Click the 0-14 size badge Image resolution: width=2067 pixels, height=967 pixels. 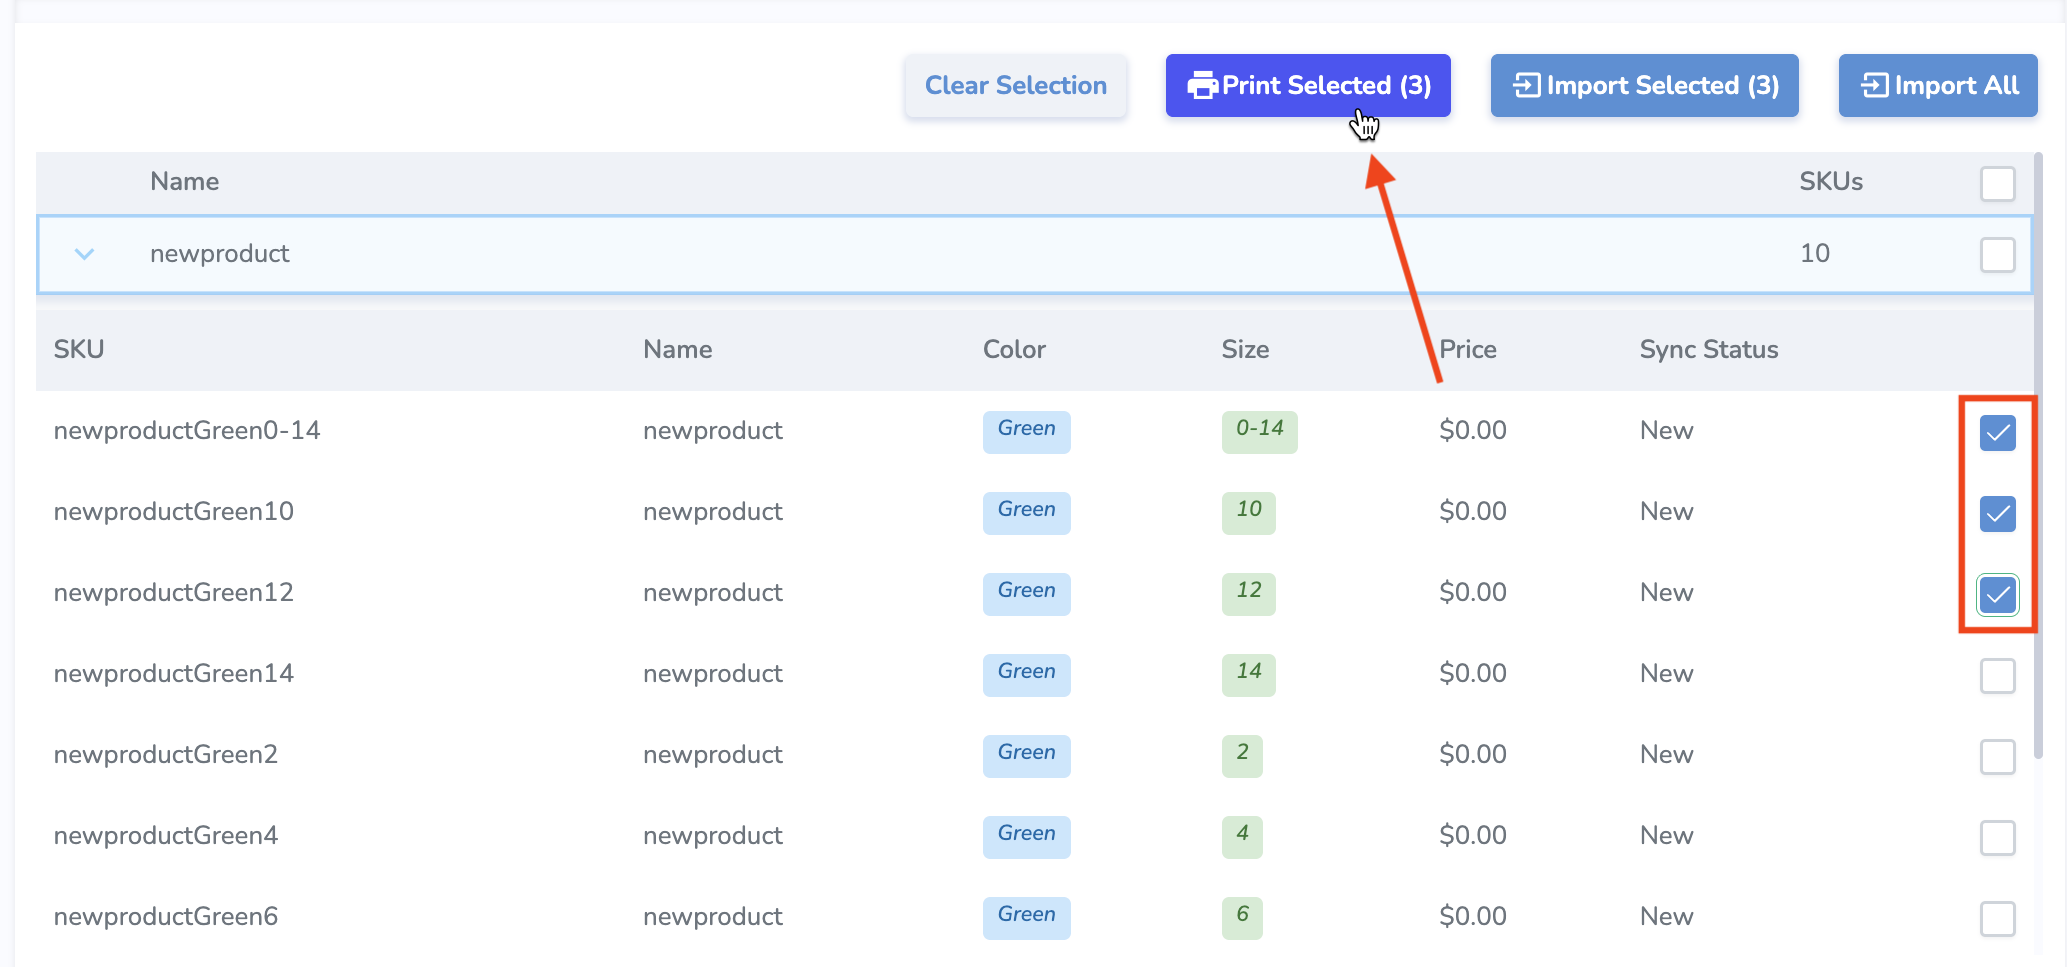1259,431
